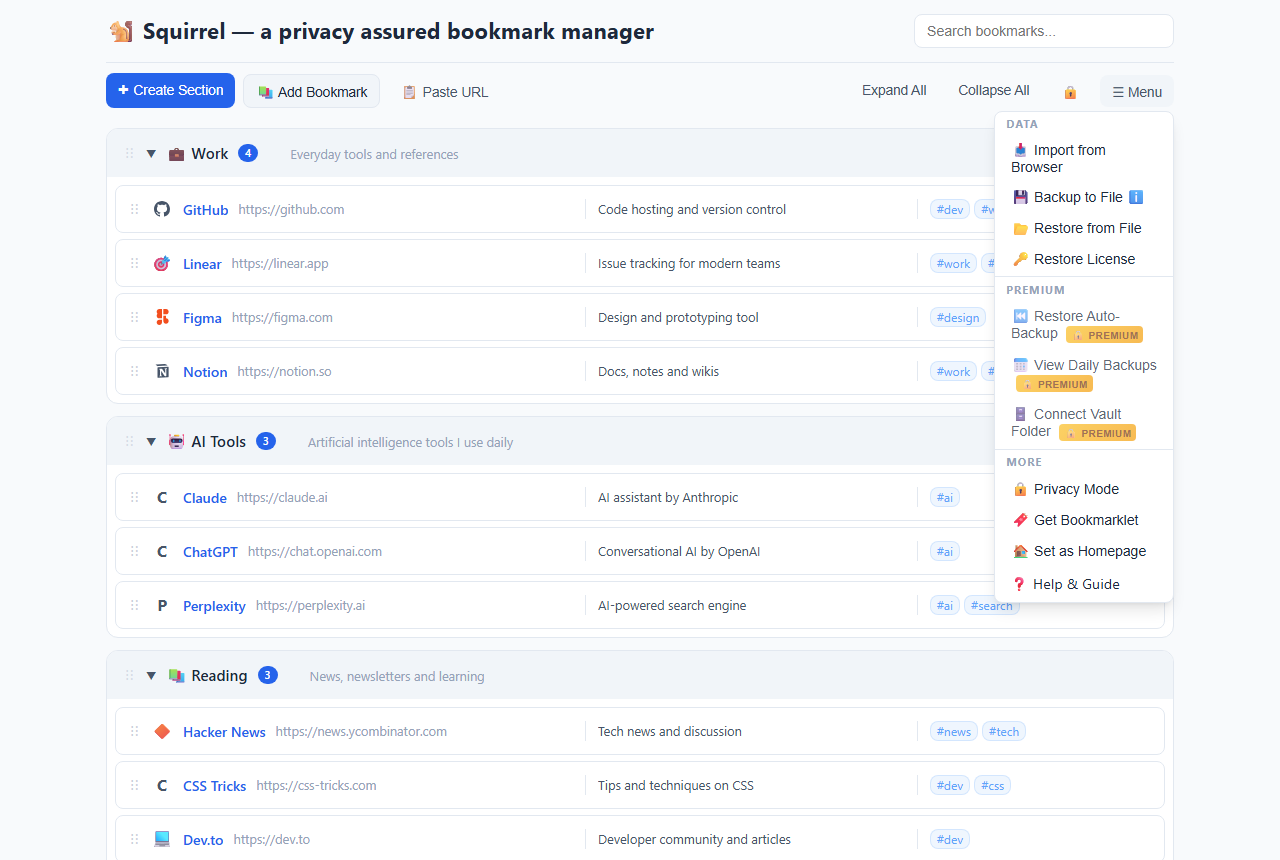Click the #ai tag on ChatGPT row
Screen dimensions: 1280x860
point(945,551)
